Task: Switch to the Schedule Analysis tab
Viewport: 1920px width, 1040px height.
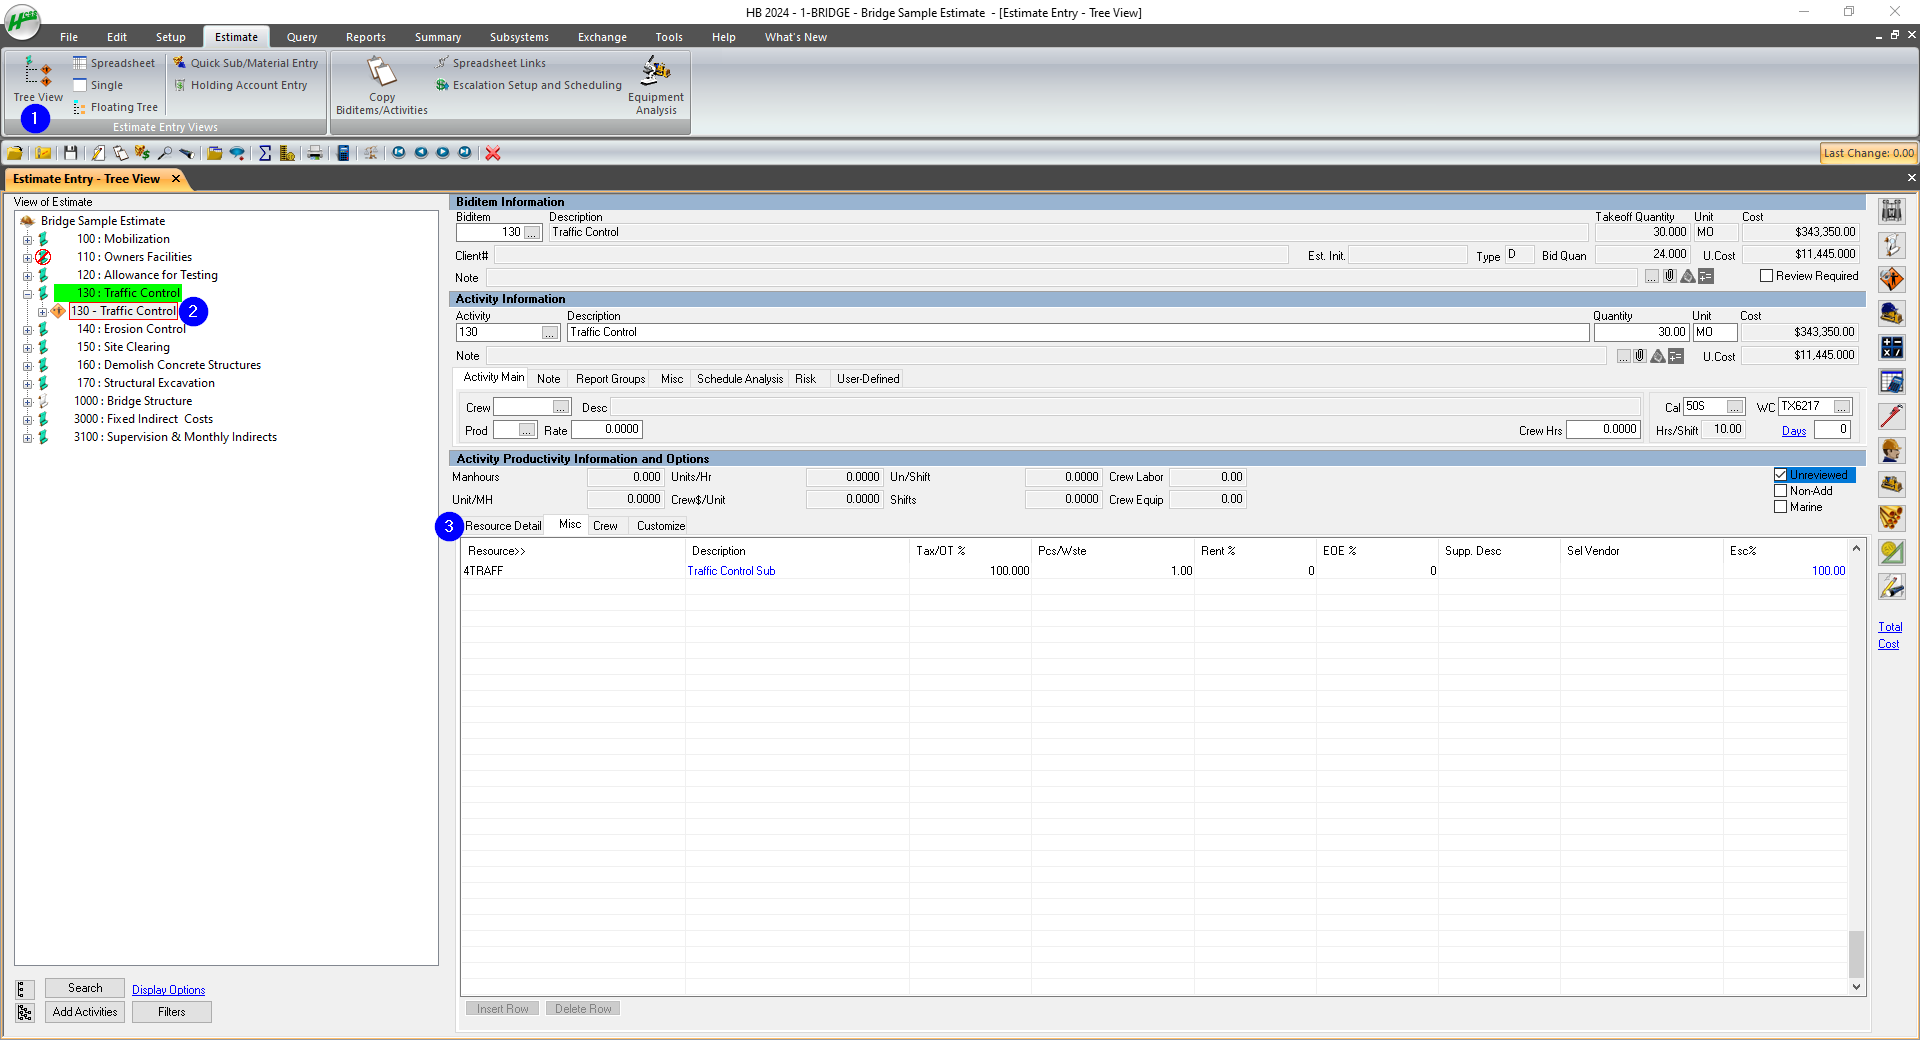Action: [x=740, y=379]
